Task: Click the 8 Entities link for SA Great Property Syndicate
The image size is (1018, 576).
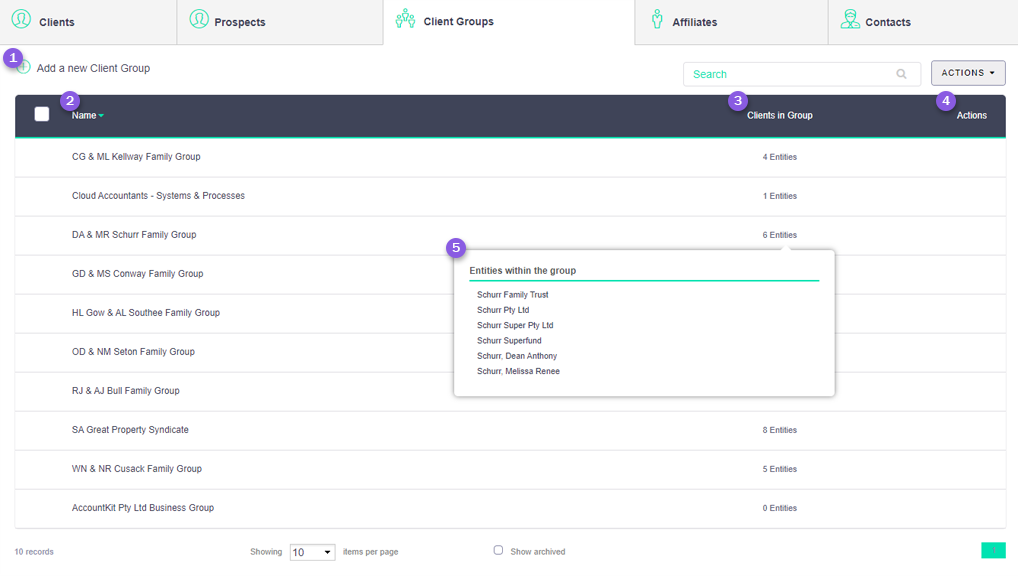Action: (779, 429)
